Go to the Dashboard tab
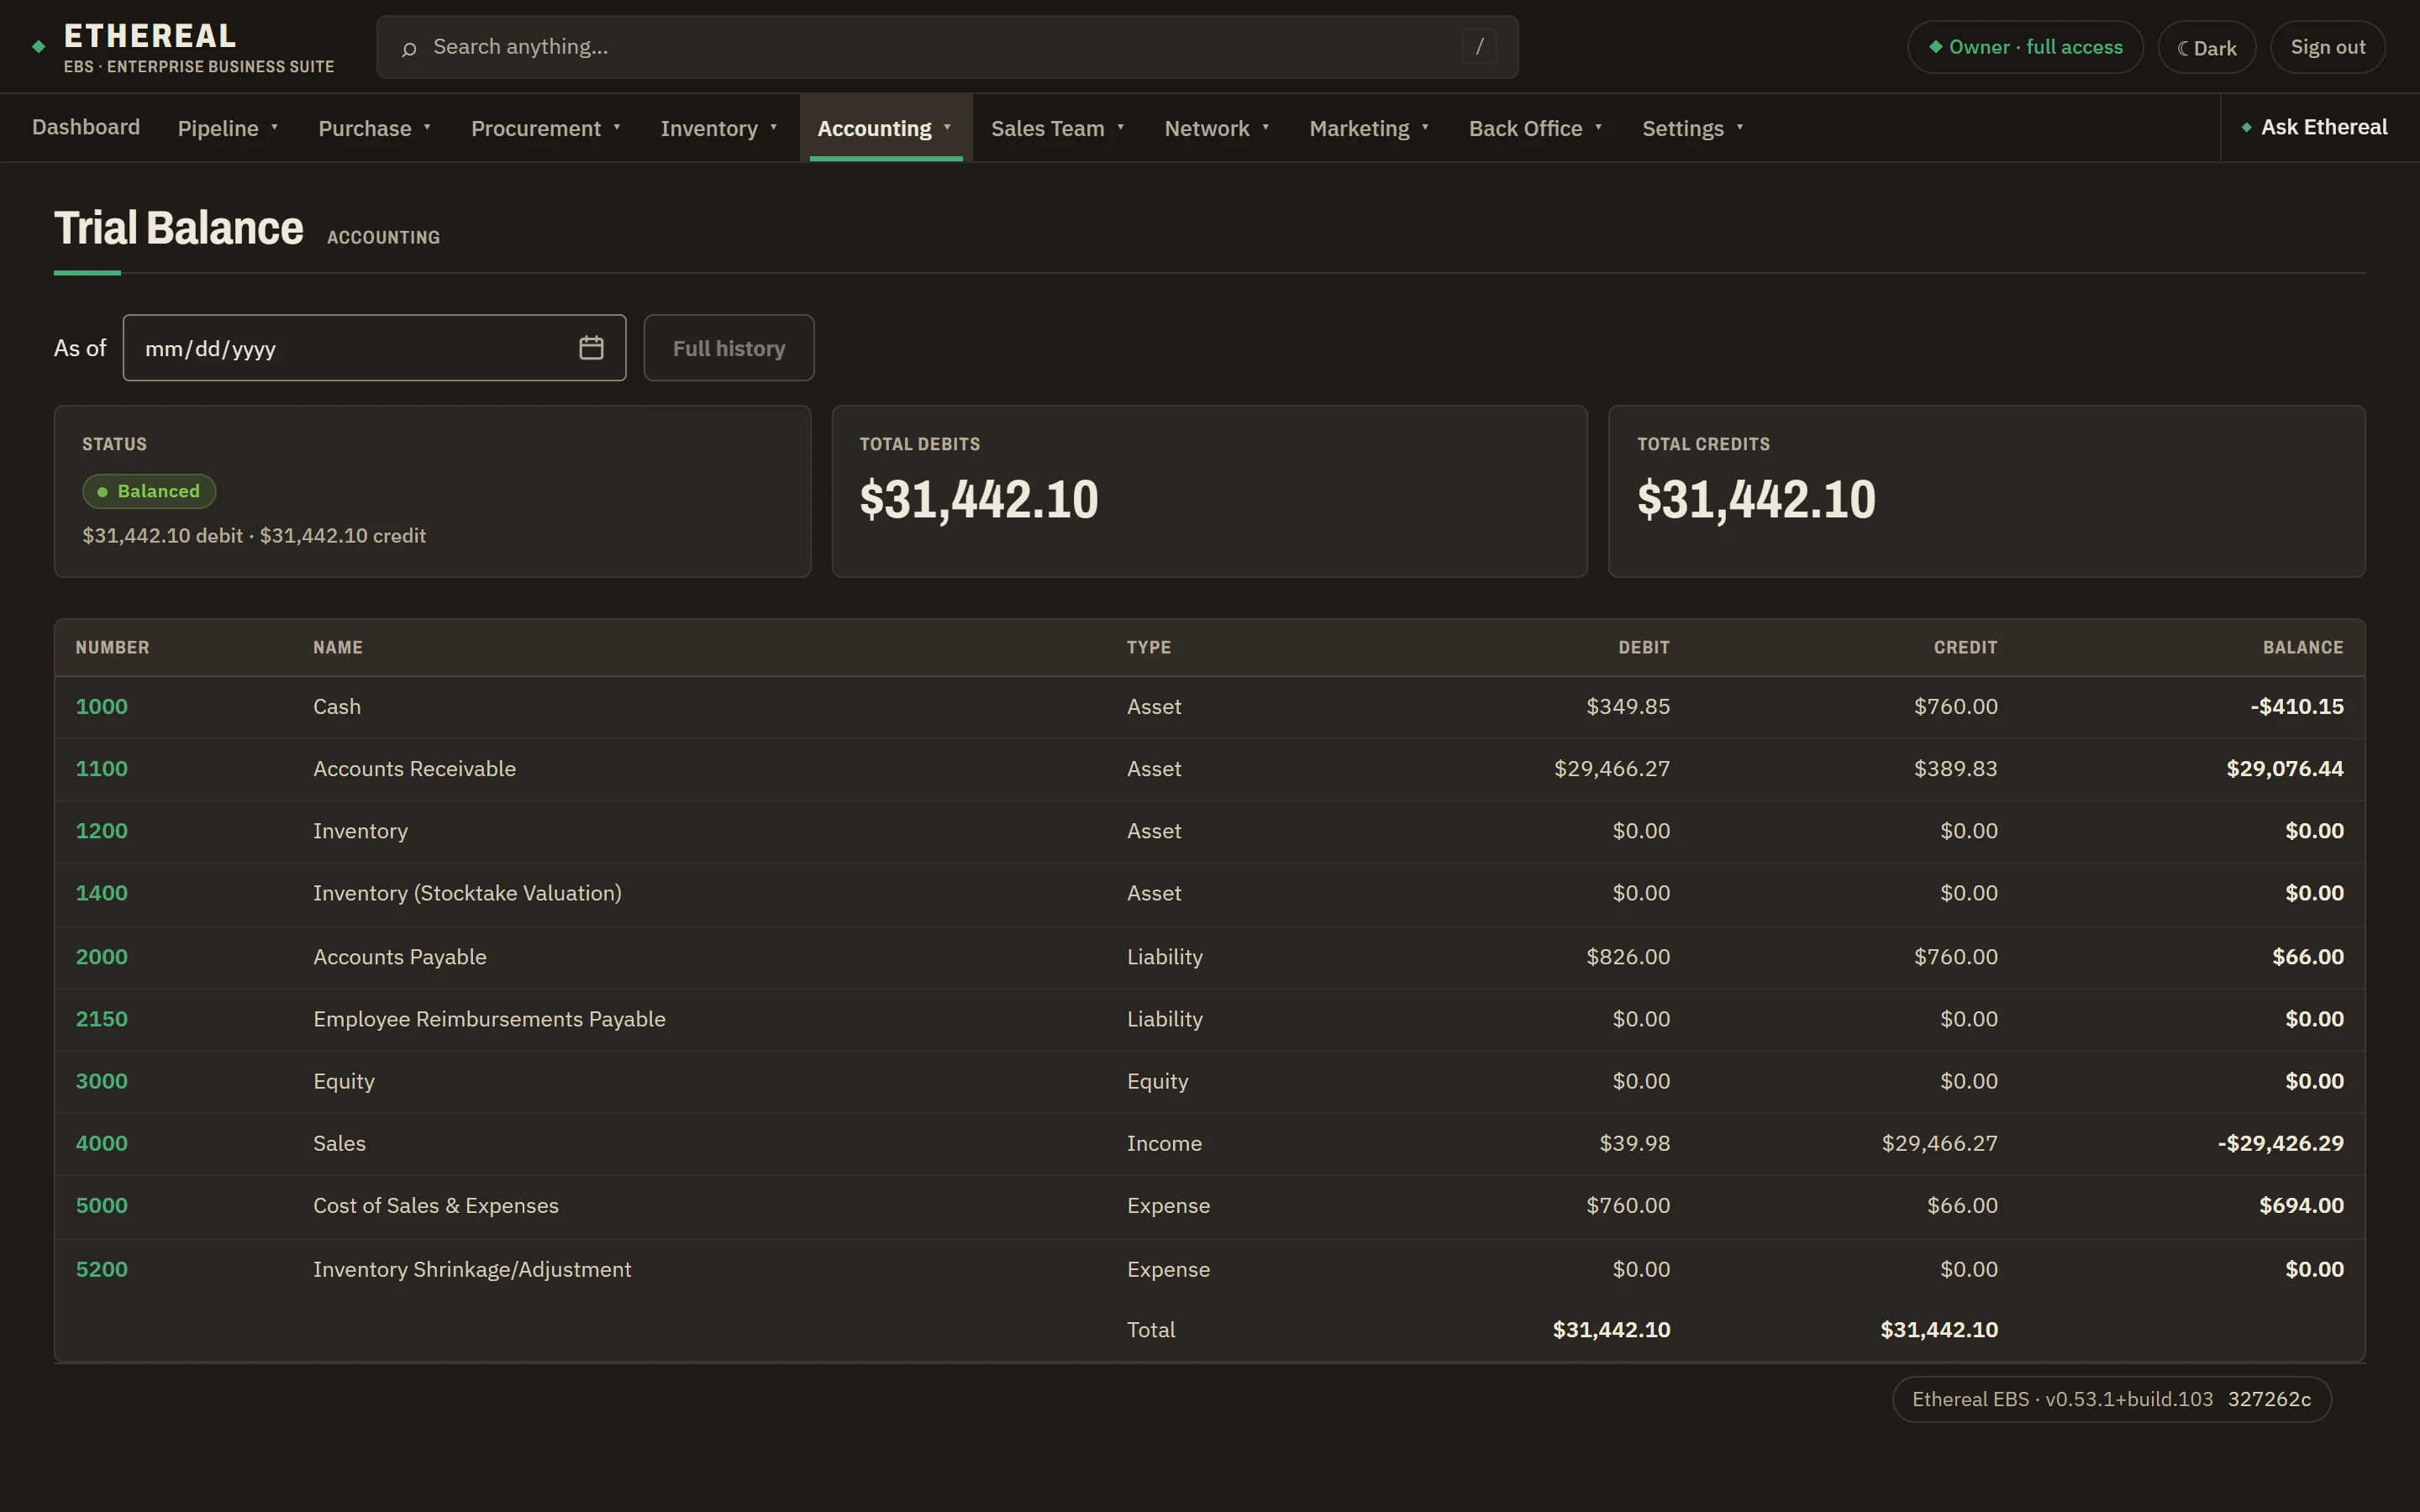Viewport: 2420px width, 1512px height. (86, 127)
